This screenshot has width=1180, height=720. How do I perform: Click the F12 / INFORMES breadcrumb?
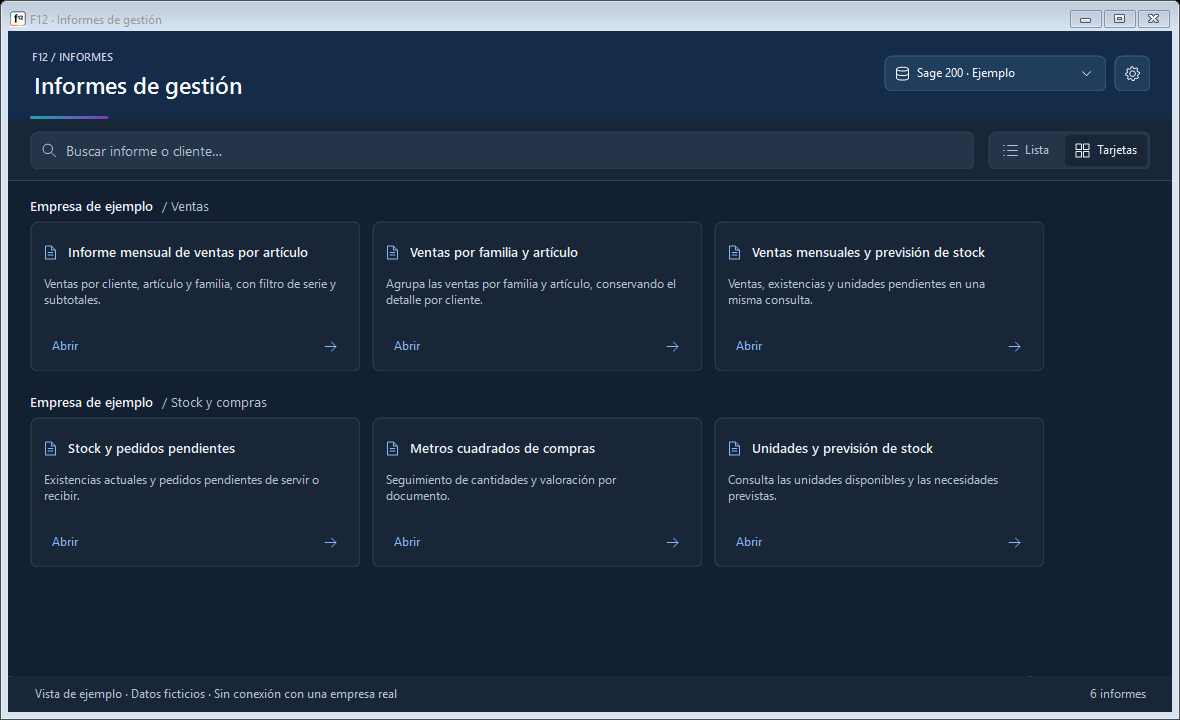[x=72, y=57]
